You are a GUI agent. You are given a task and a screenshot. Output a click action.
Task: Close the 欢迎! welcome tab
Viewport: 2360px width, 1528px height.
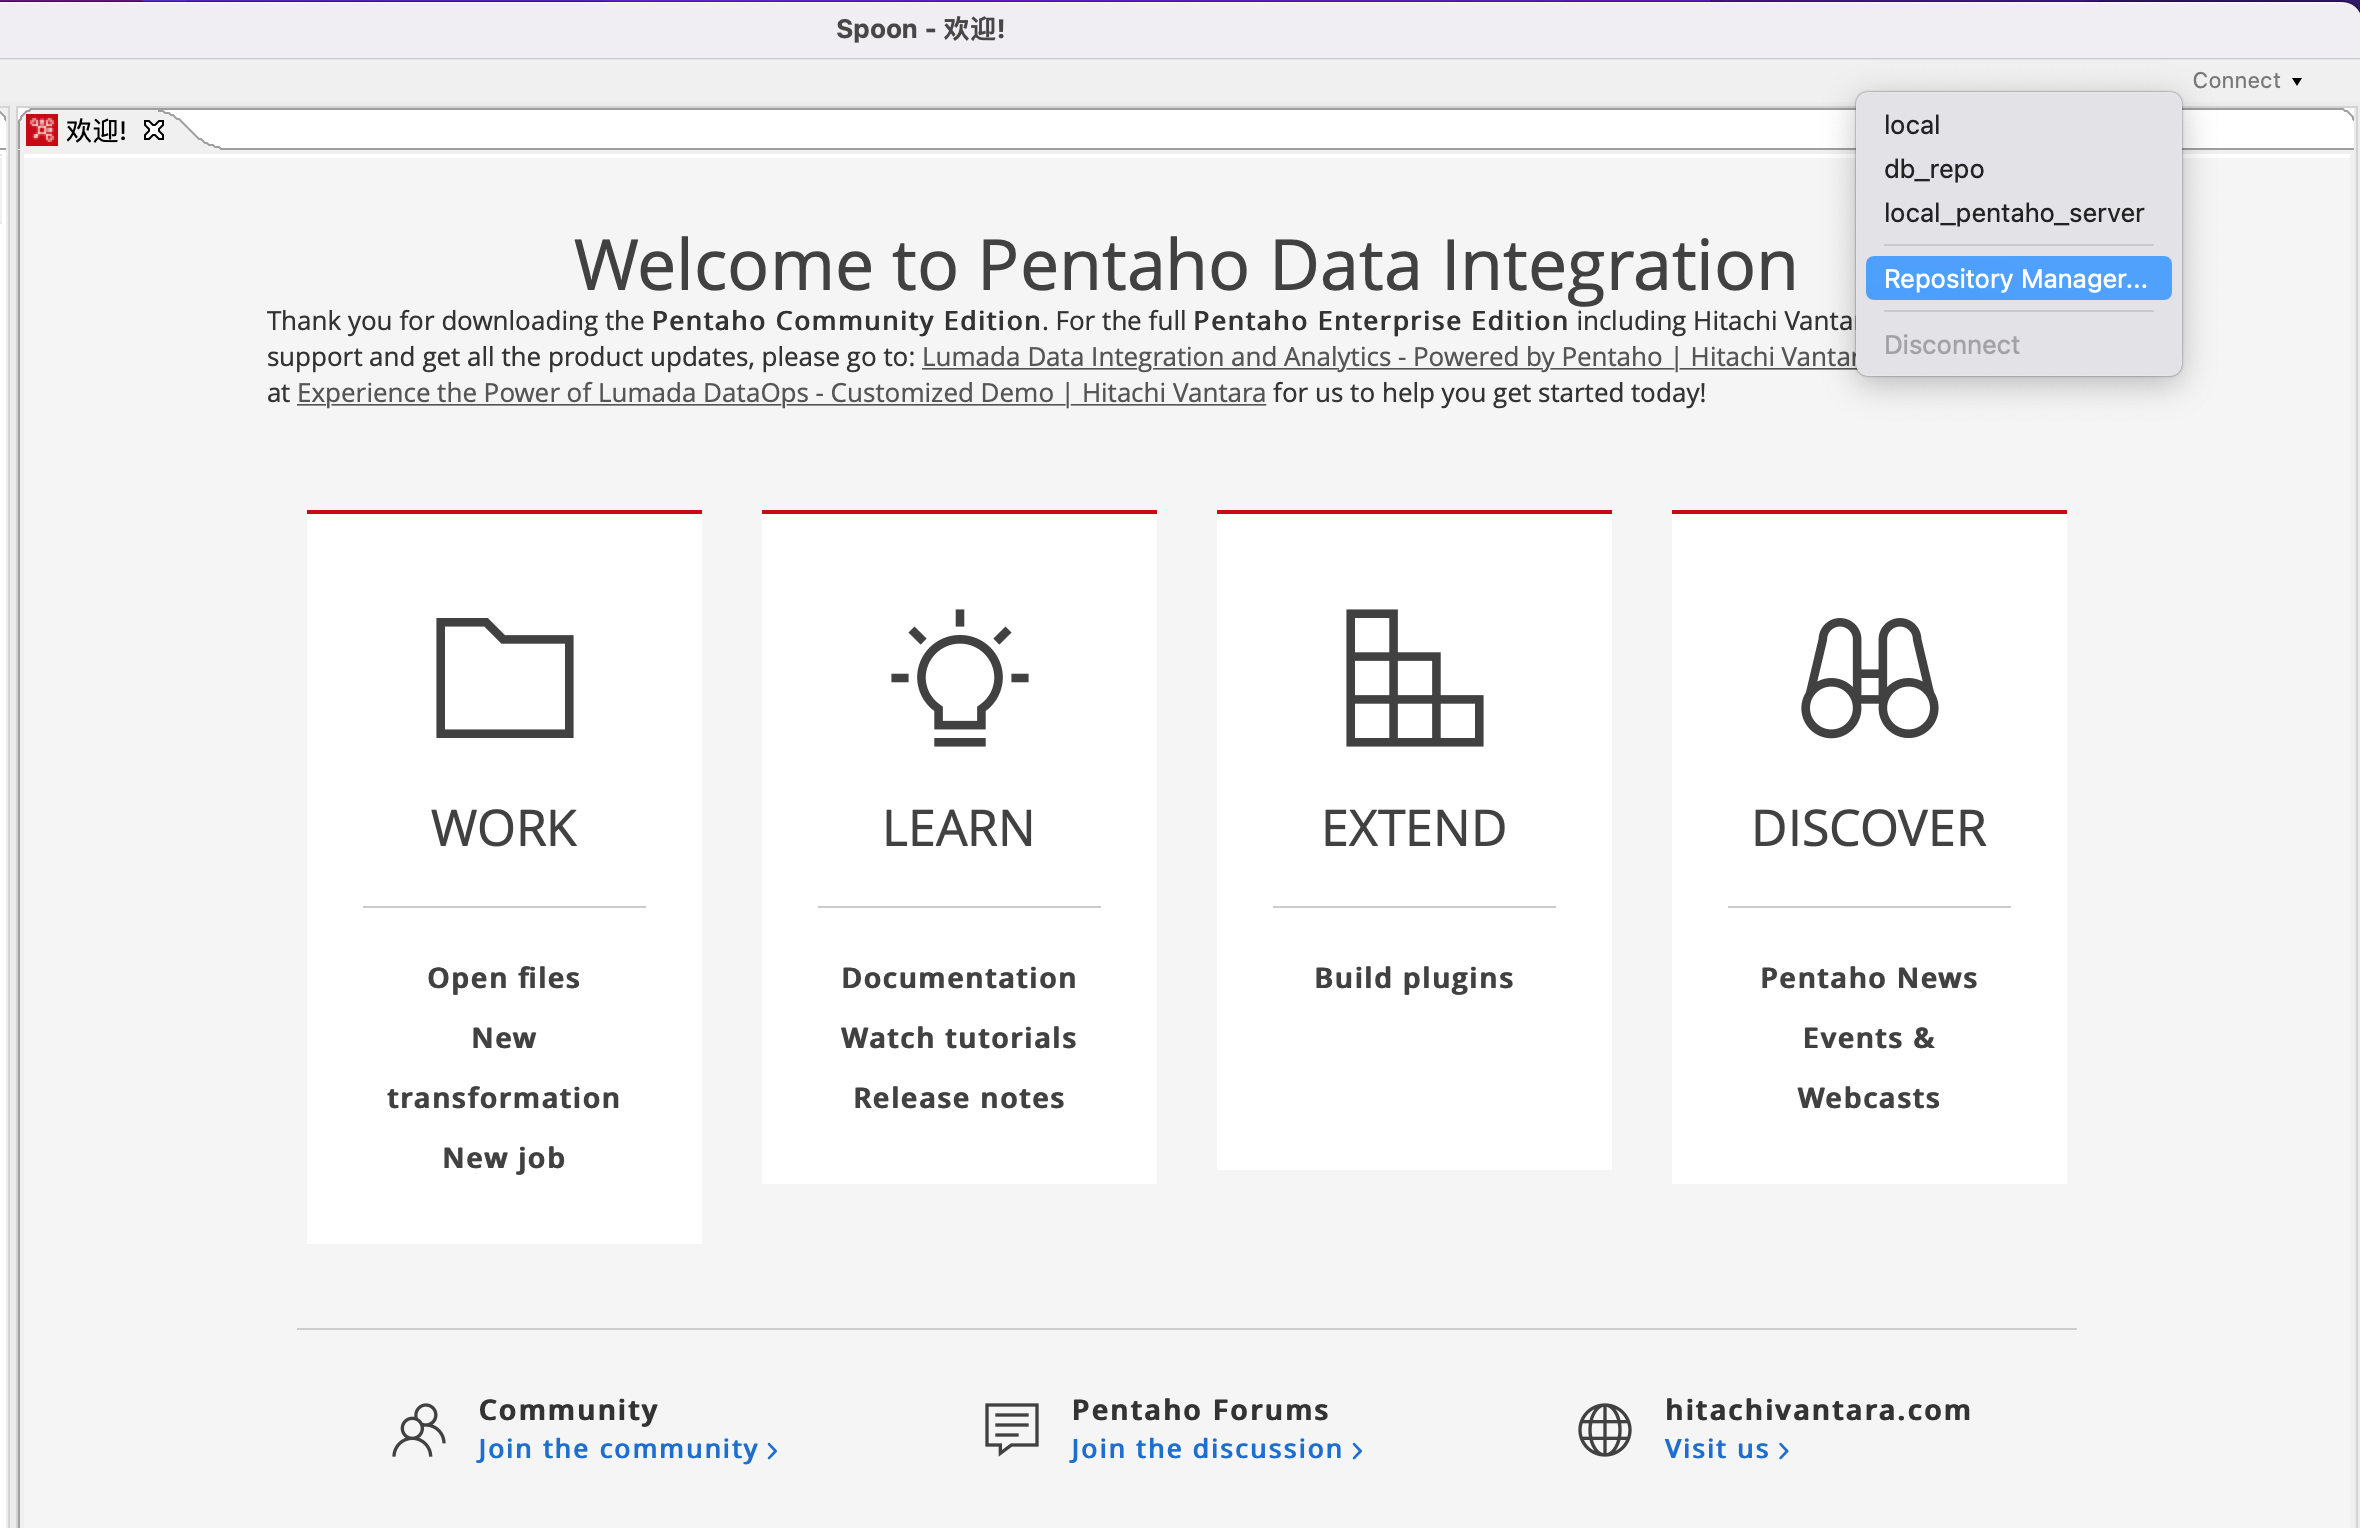(x=153, y=130)
